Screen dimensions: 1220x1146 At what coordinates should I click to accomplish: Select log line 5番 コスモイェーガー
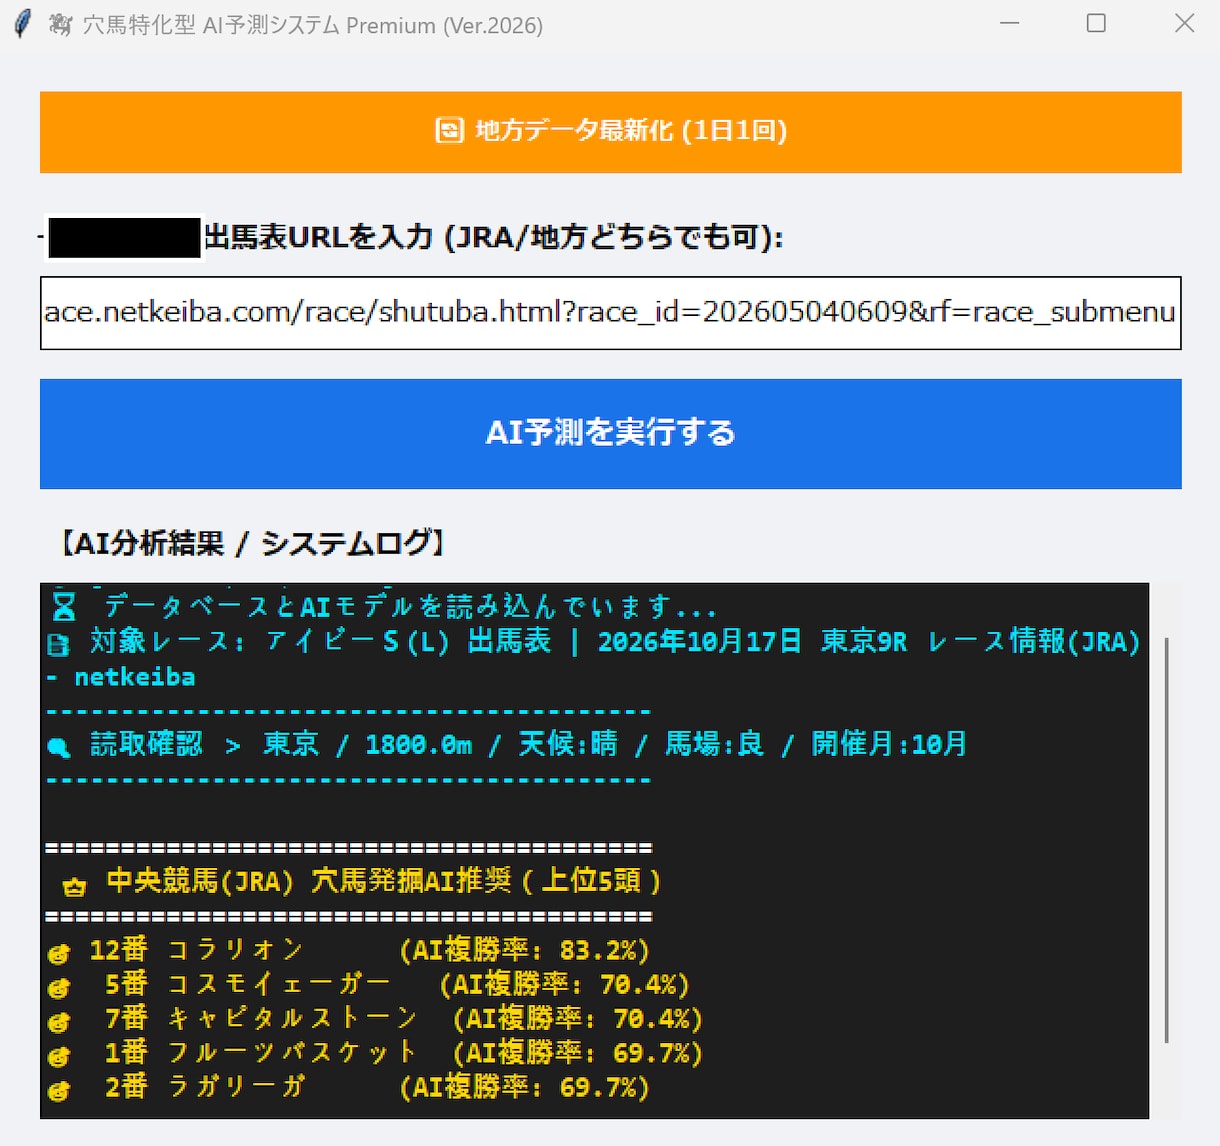pyautogui.click(x=369, y=985)
